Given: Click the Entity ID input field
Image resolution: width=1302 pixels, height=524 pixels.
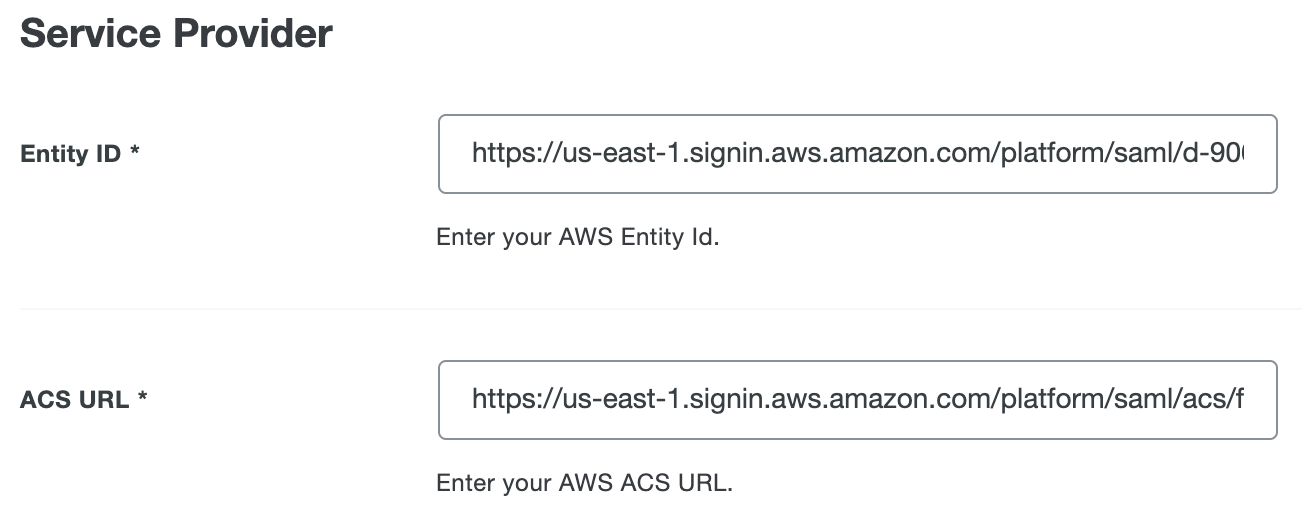Looking at the screenshot, I should point(857,154).
